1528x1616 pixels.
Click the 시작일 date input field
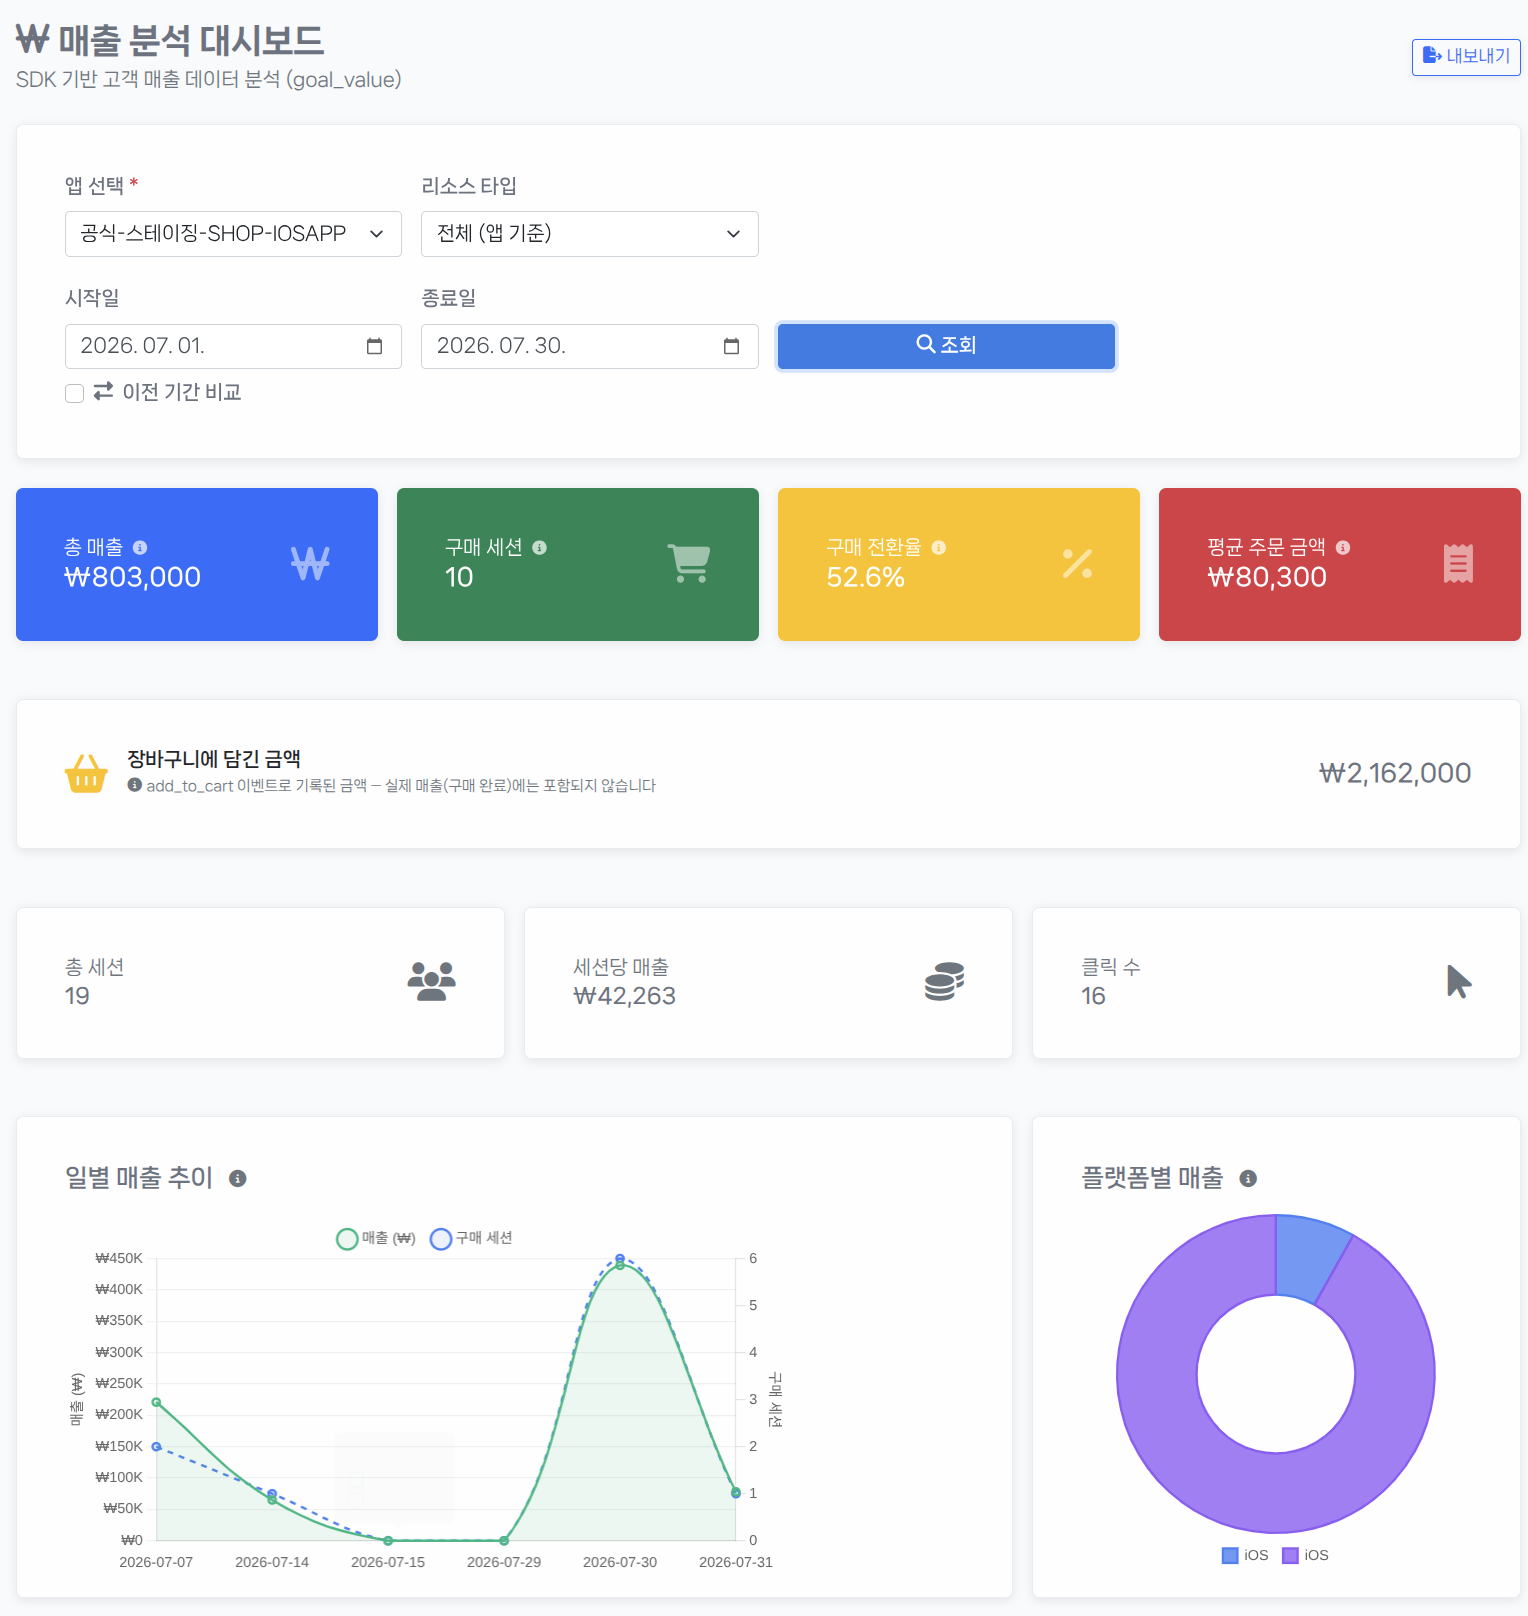pos(233,346)
